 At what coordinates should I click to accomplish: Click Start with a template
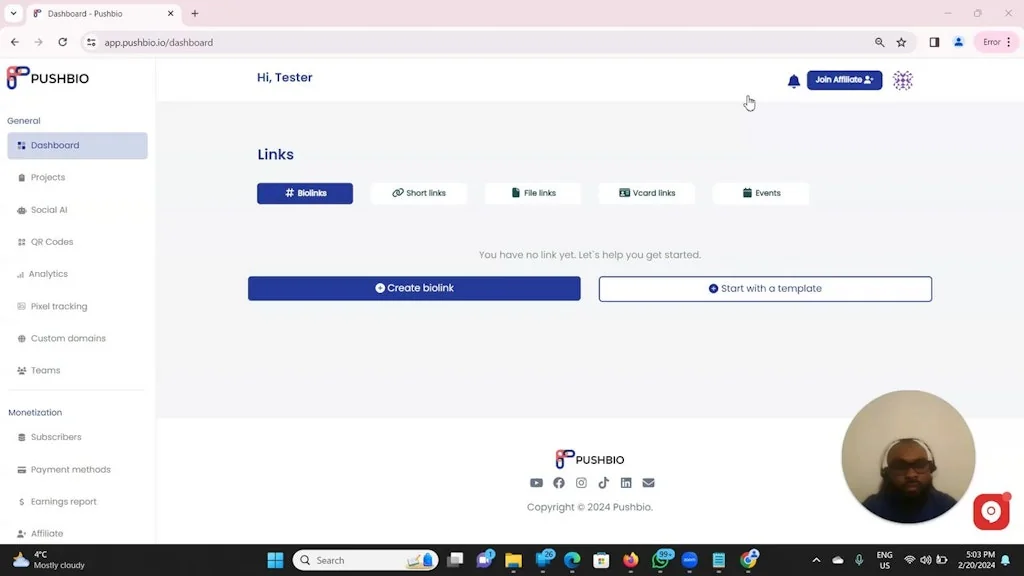tap(764, 288)
